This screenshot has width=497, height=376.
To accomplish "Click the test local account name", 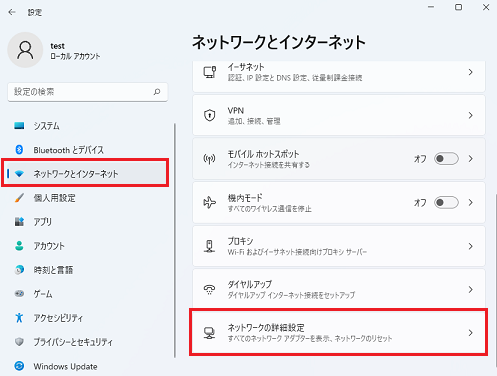I will [x=57, y=46].
